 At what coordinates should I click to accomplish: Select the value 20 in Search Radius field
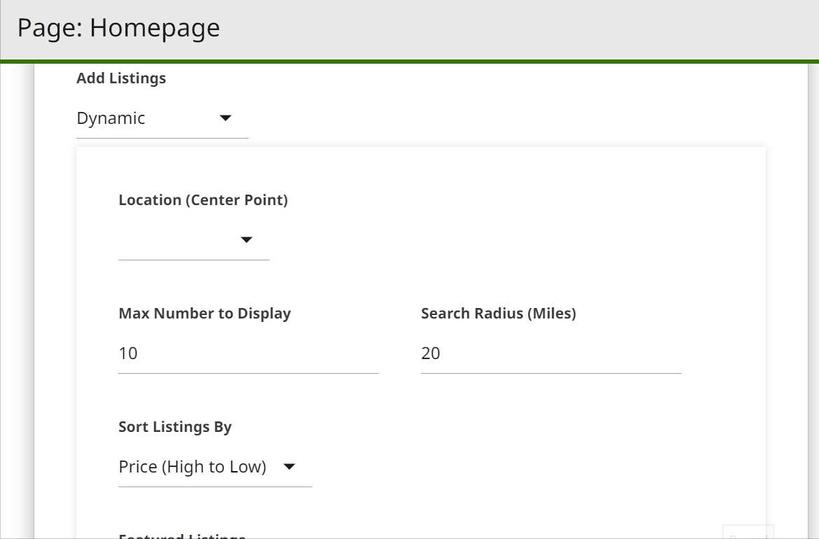(x=431, y=353)
